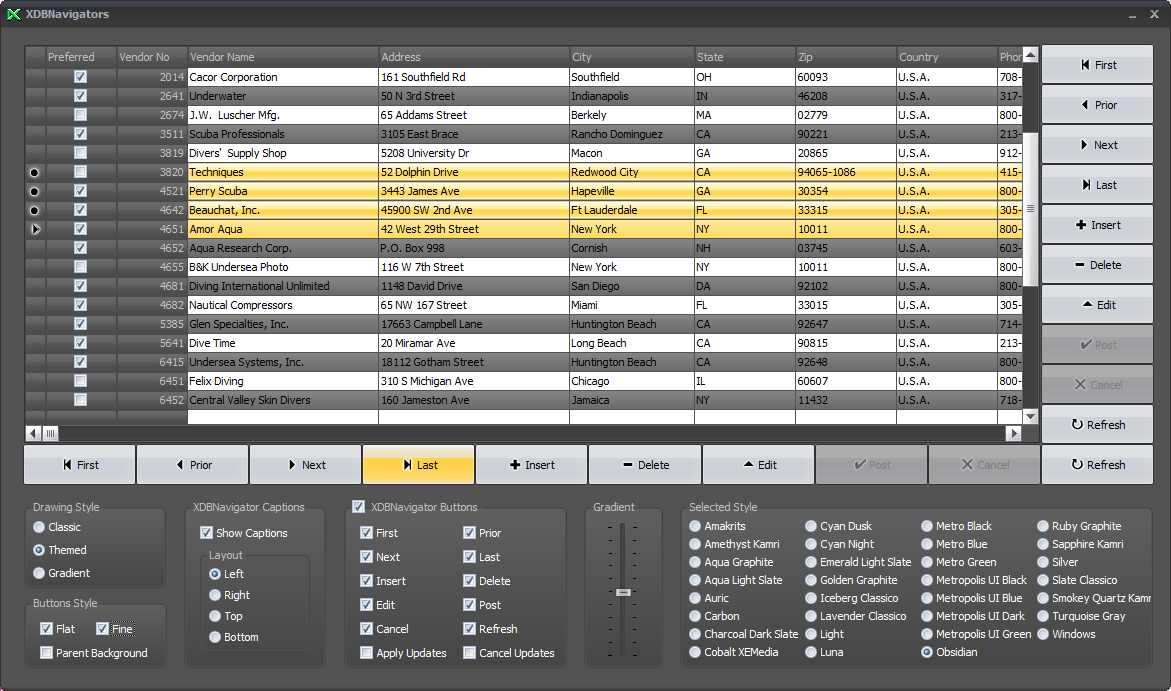
Task: Enable the Apply Updates checkbox
Action: pyautogui.click(x=367, y=653)
